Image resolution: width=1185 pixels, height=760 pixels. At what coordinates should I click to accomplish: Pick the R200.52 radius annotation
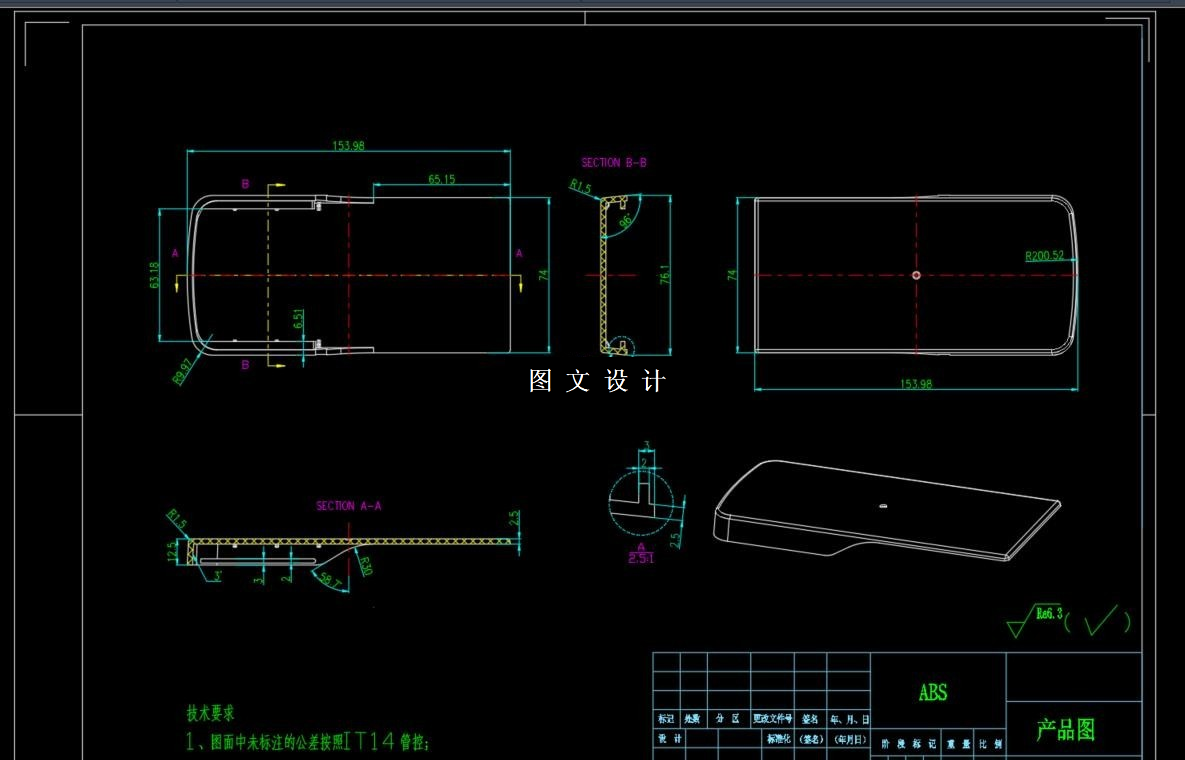[1044, 255]
